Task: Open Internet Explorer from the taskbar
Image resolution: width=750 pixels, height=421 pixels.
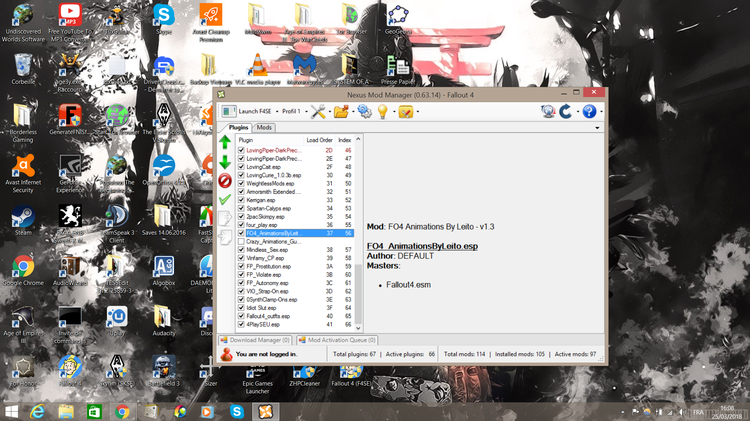Action: [38, 411]
